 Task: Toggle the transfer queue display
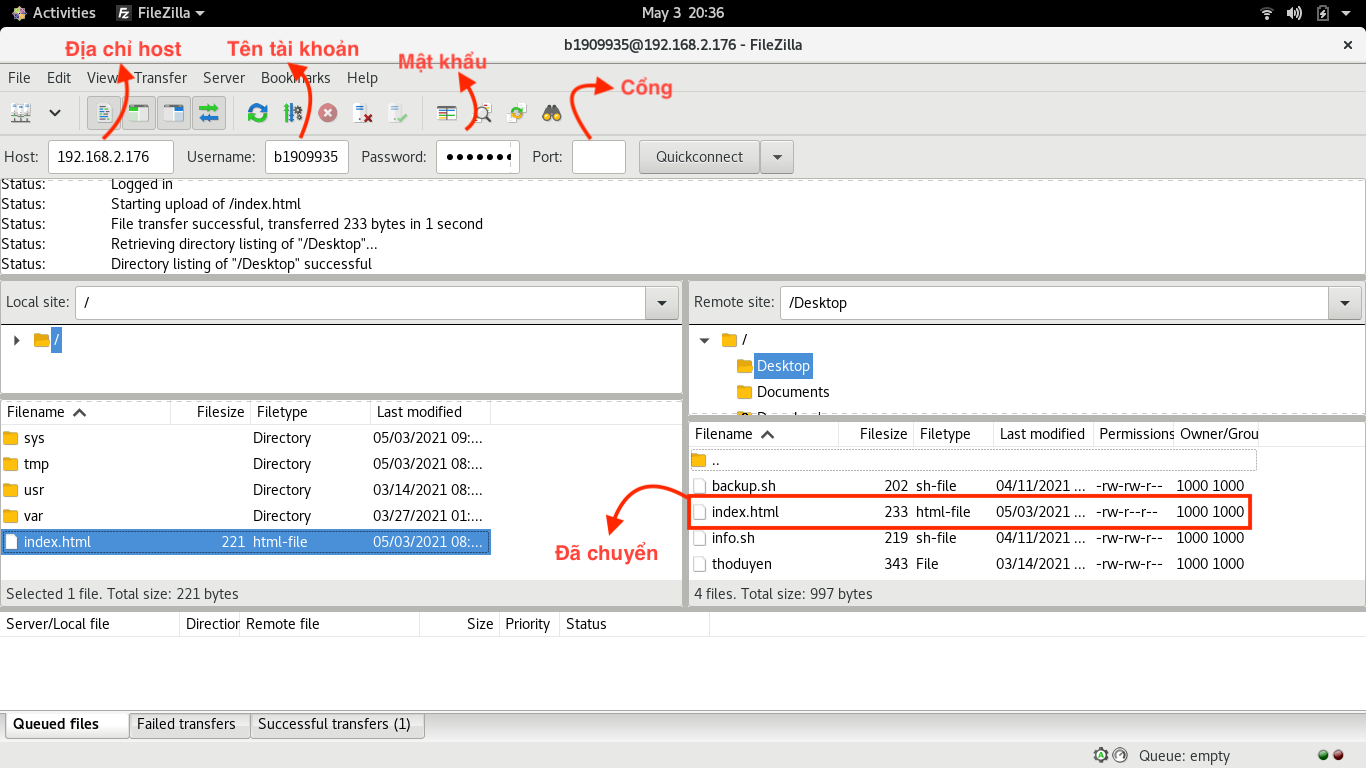click(209, 113)
